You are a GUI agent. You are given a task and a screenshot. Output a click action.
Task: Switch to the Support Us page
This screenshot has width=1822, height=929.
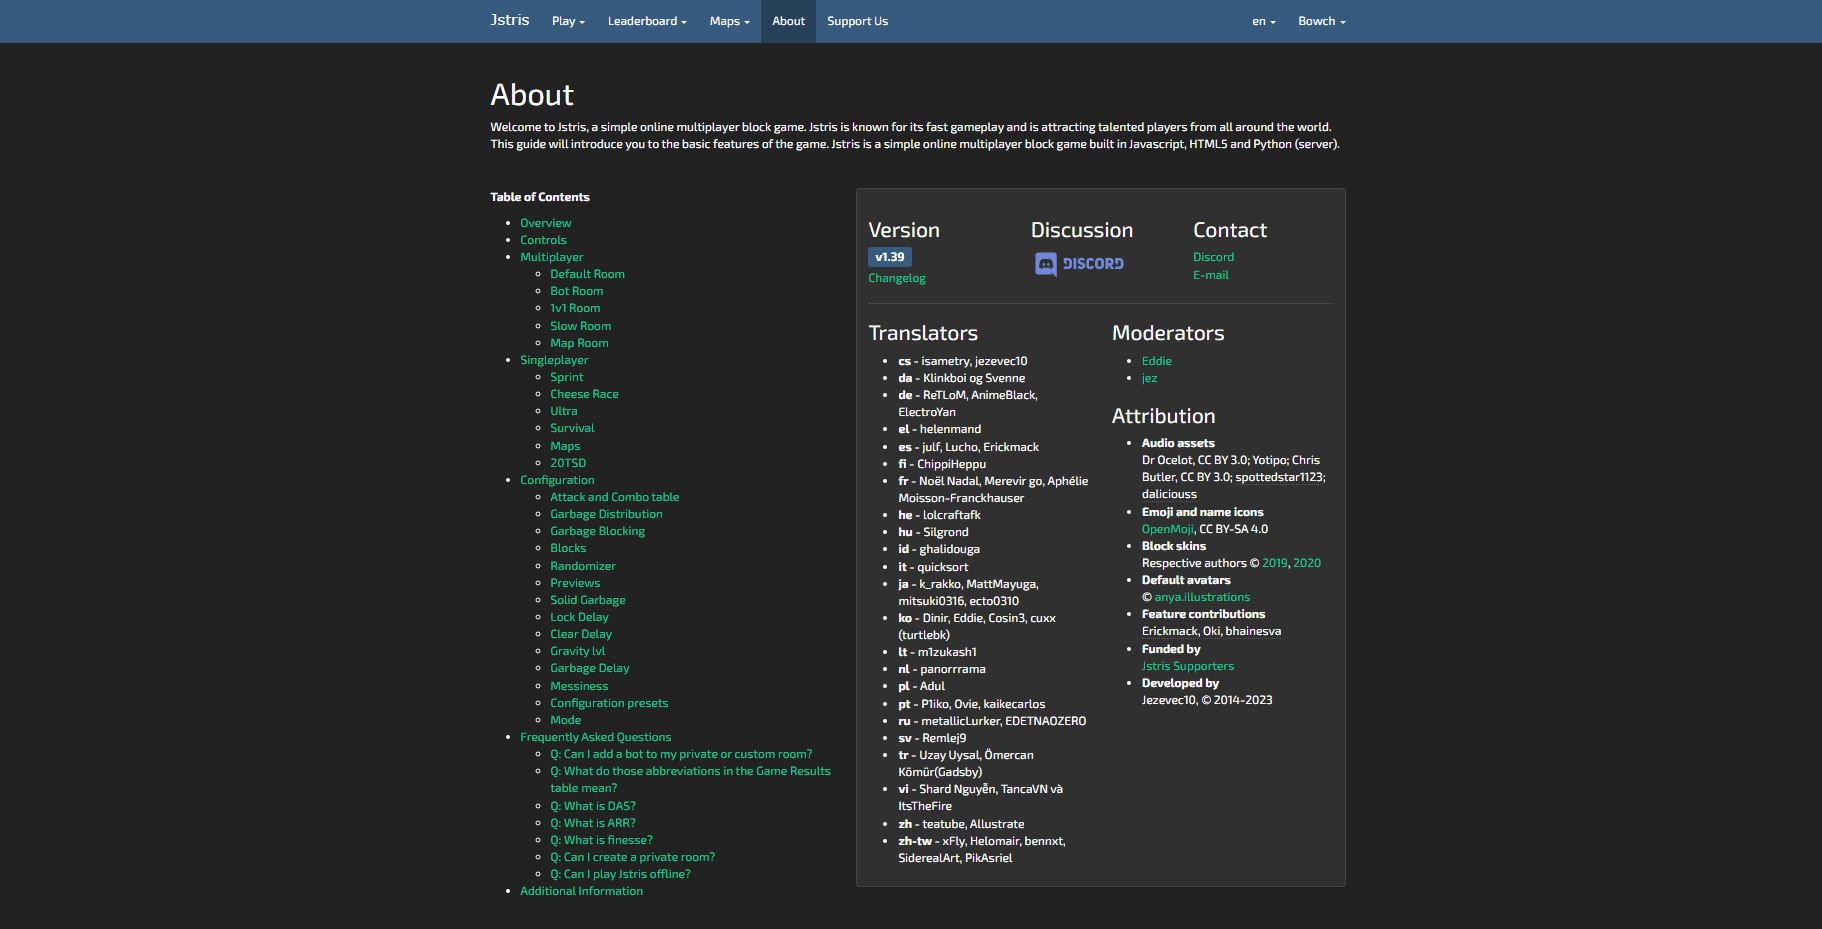pyautogui.click(x=856, y=20)
